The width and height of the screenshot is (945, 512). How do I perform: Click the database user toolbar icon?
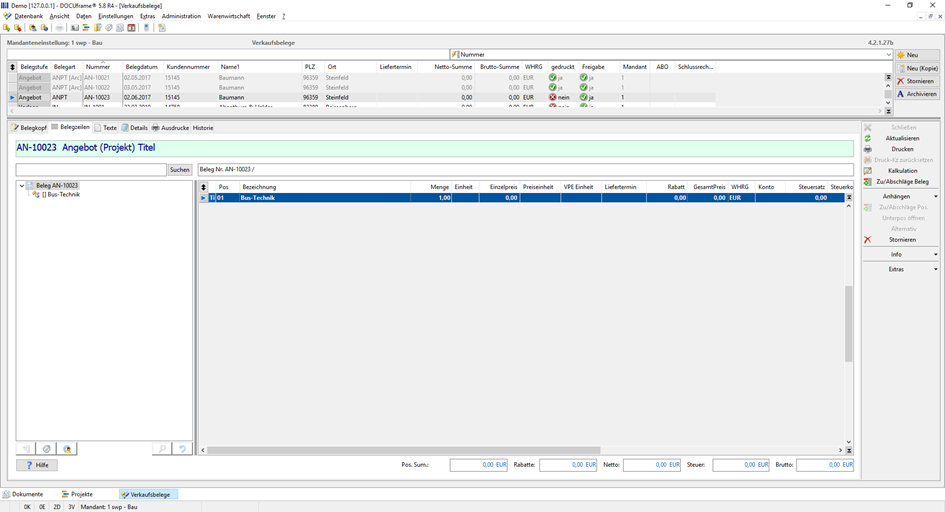[x=33, y=28]
